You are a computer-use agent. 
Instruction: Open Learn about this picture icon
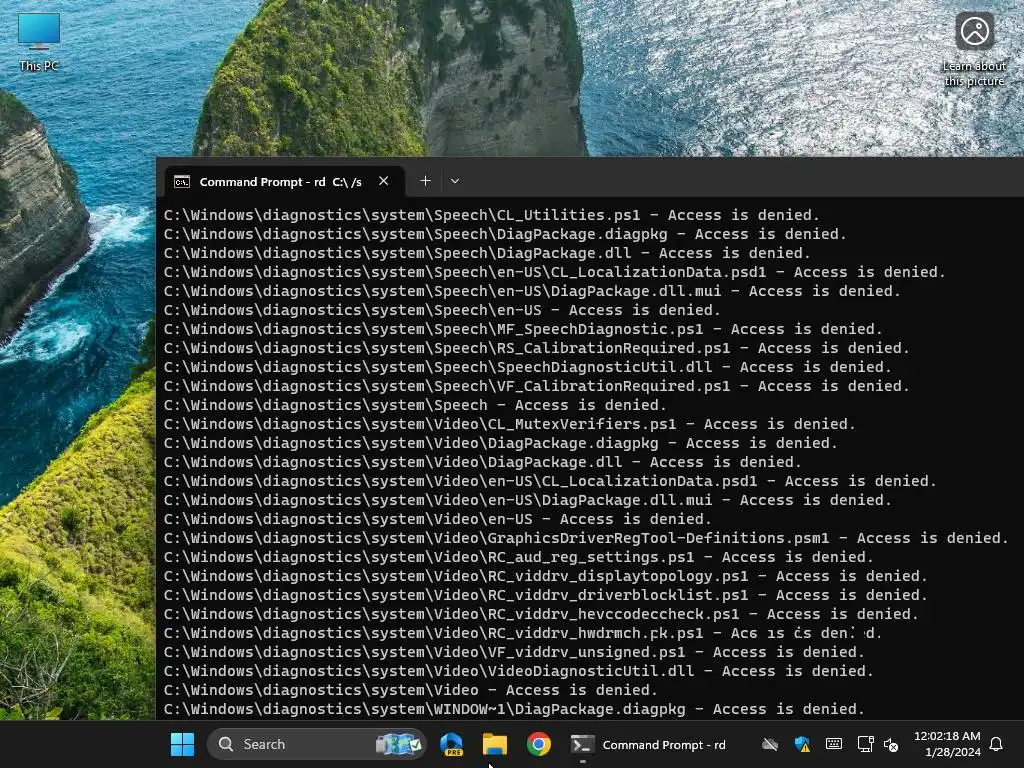[x=974, y=50]
